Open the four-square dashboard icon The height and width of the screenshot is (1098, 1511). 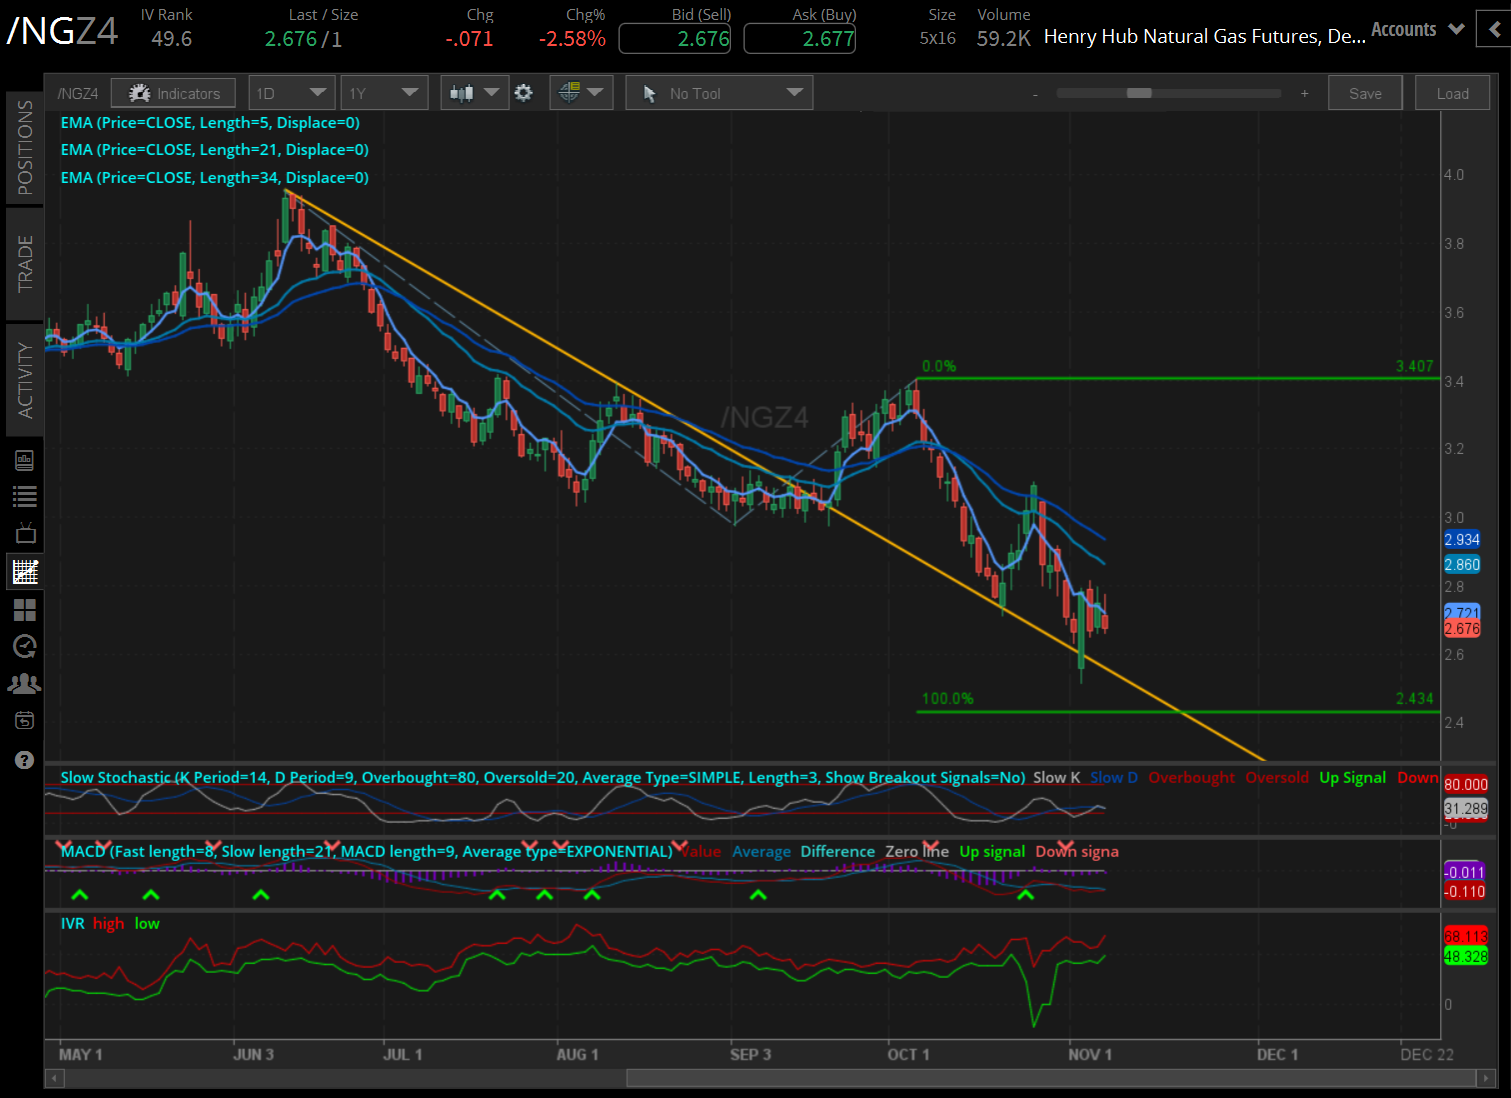click(25, 609)
